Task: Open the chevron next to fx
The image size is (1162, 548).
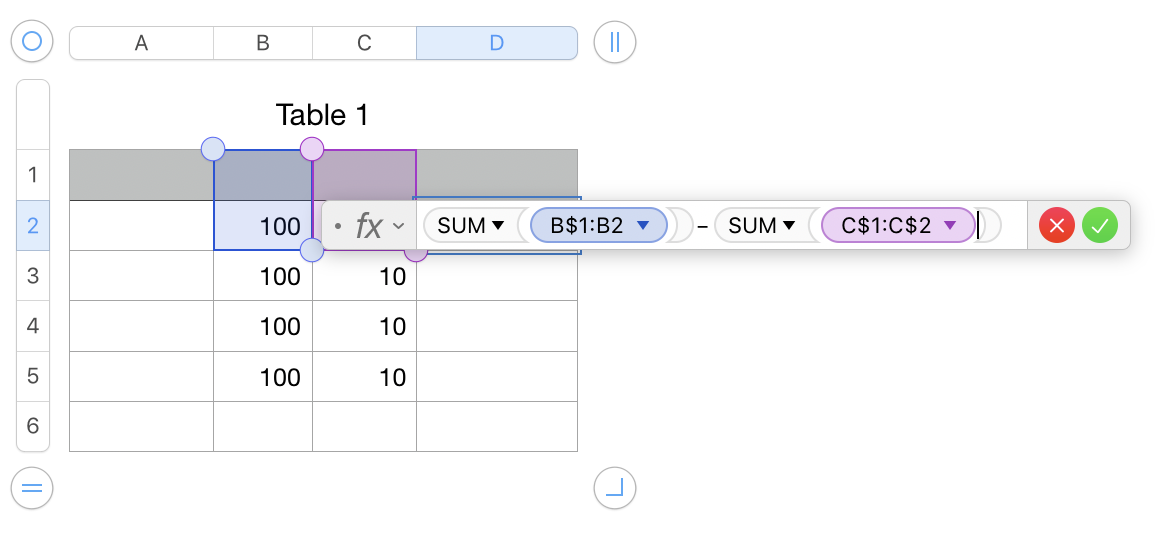Action: coord(398,226)
